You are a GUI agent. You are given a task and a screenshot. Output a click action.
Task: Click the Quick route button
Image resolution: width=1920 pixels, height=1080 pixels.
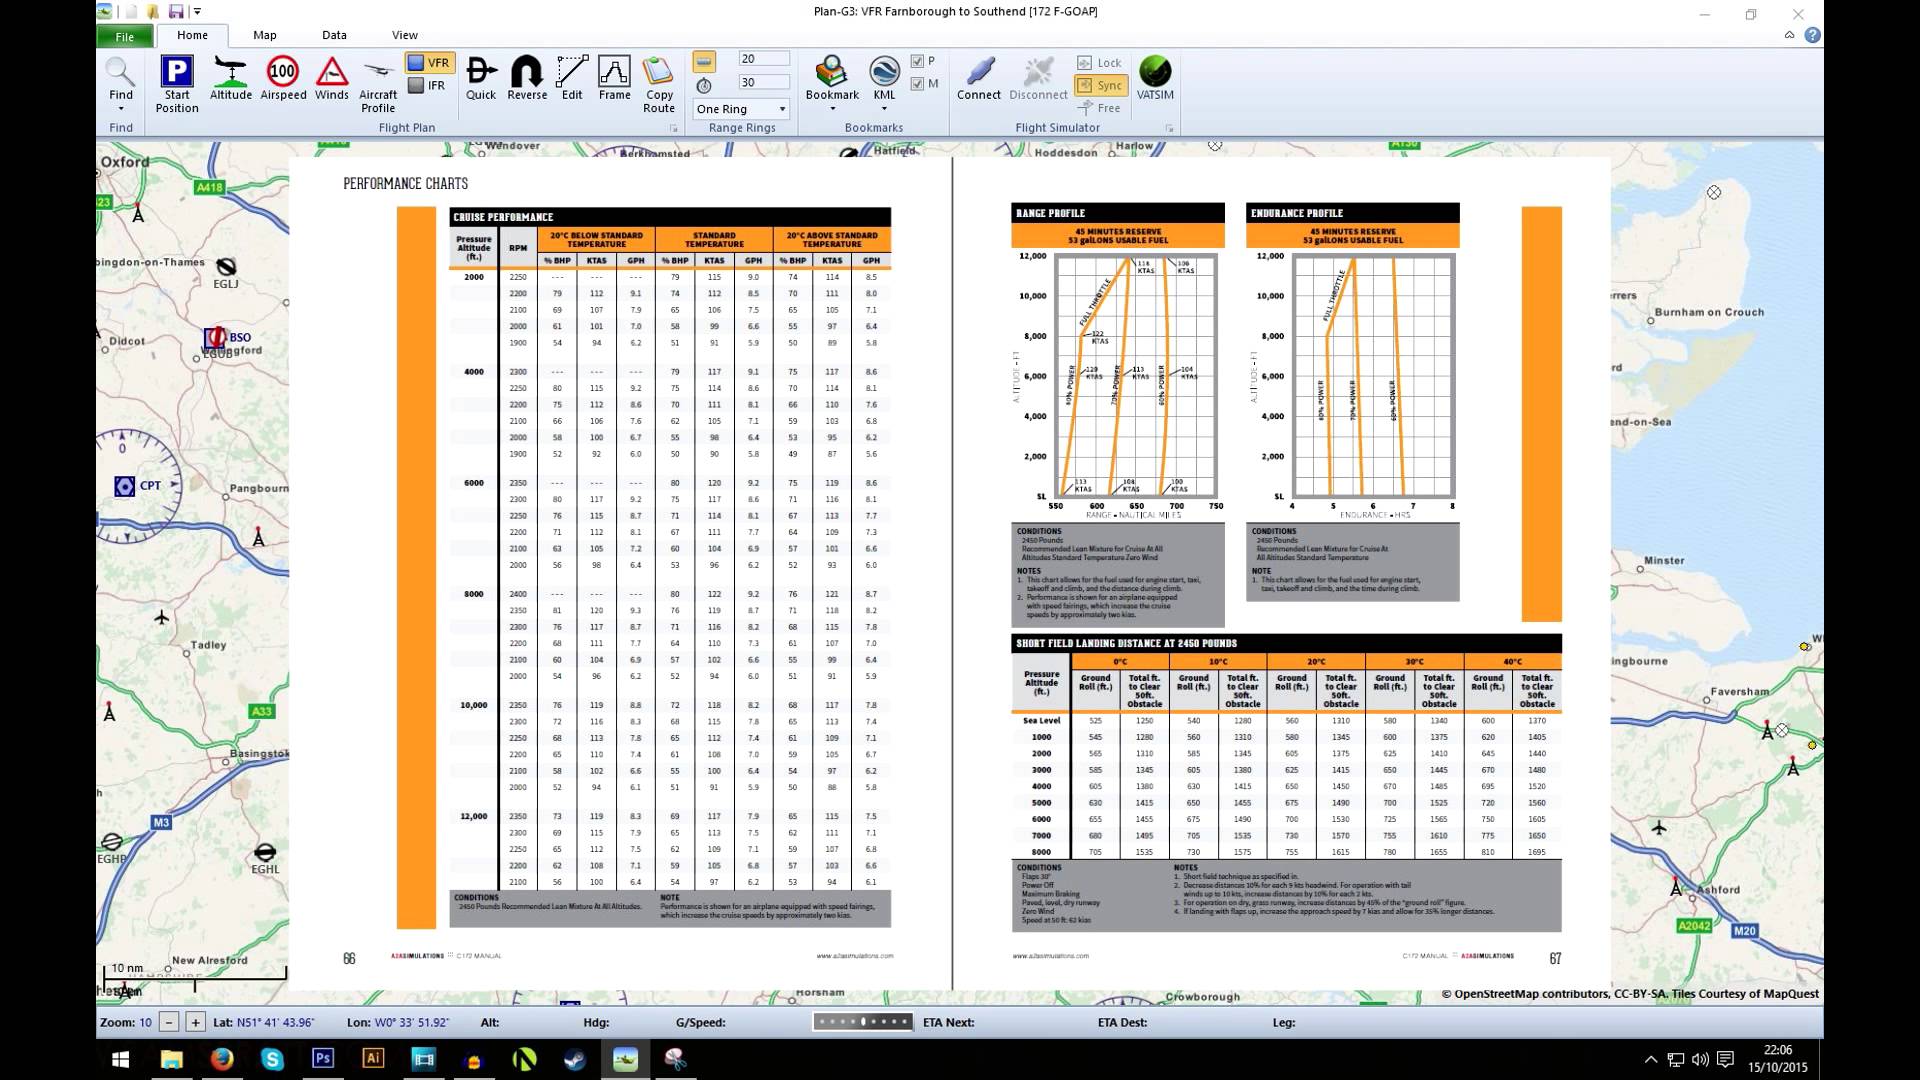480,80
